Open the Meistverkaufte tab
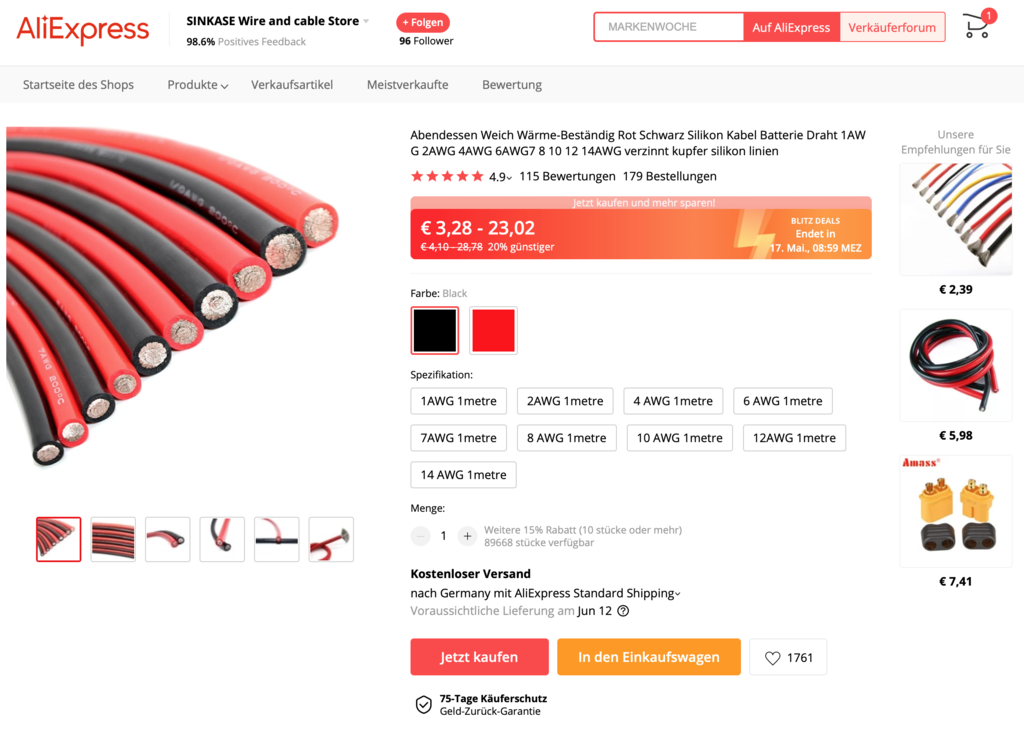1024x745 pixels. pyautogui.click(x=408, y=85)
